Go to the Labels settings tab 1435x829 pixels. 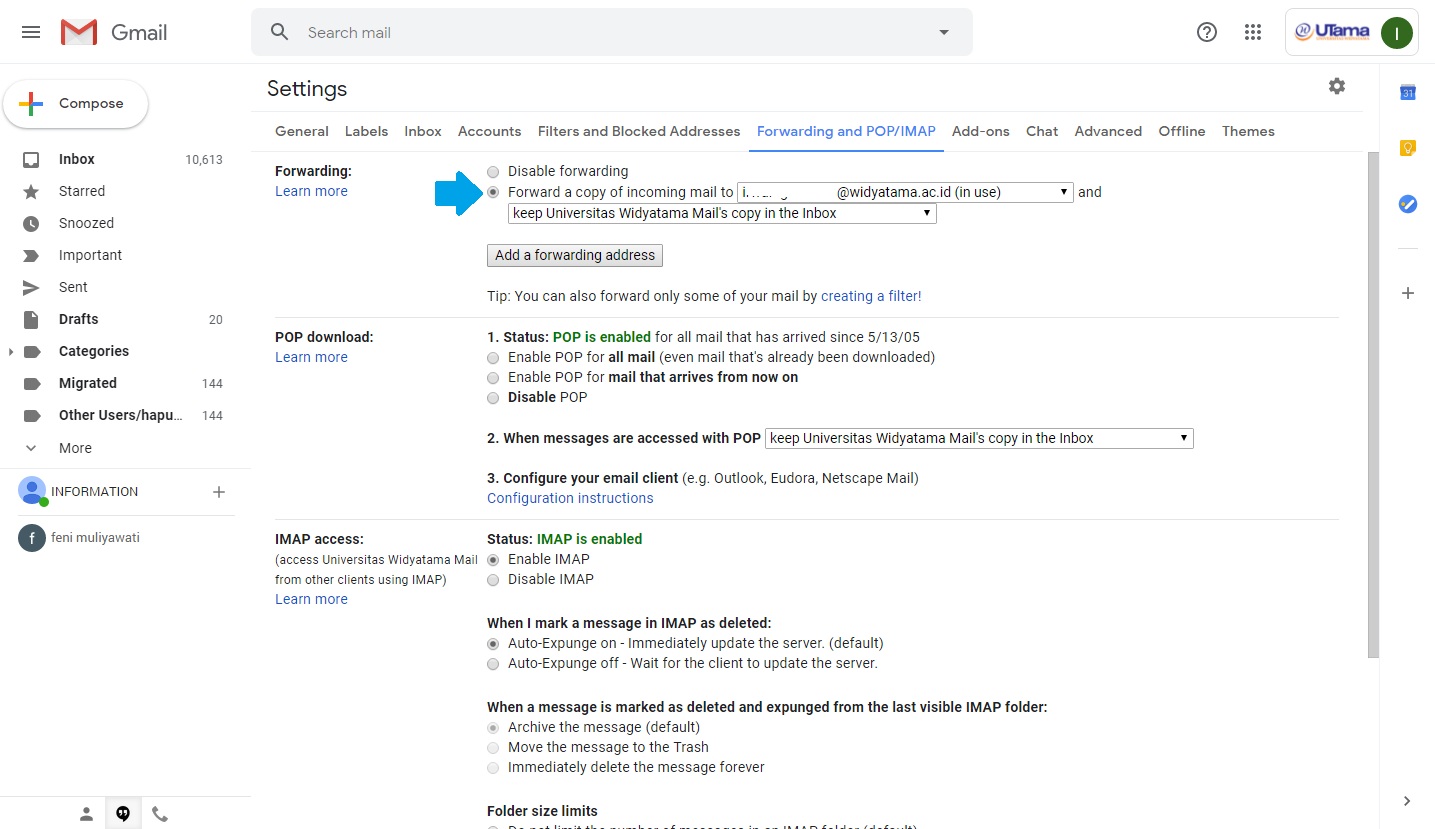[x=366, y=131]
